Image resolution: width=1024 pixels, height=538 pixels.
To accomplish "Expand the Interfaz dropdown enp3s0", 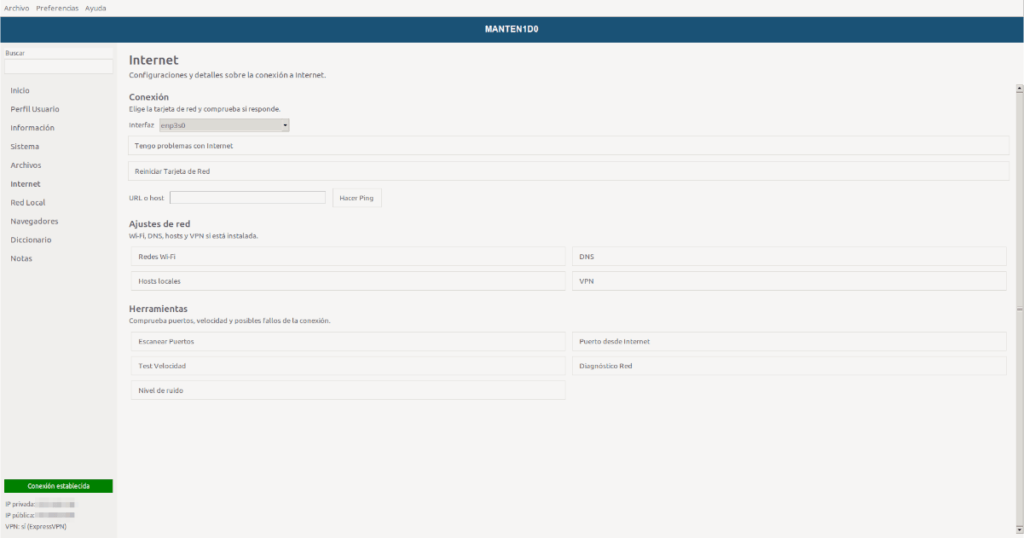I will tap(224, 125).
